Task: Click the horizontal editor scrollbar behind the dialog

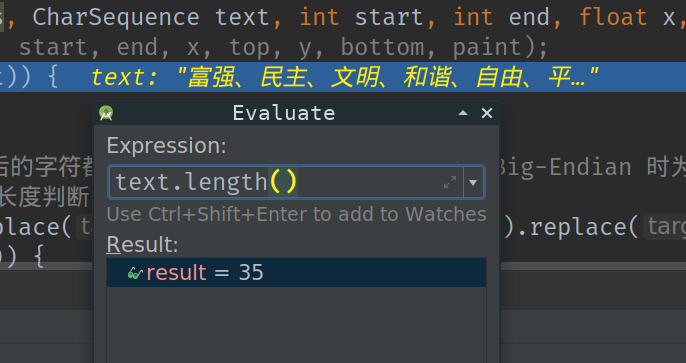Action: (593, 266)
